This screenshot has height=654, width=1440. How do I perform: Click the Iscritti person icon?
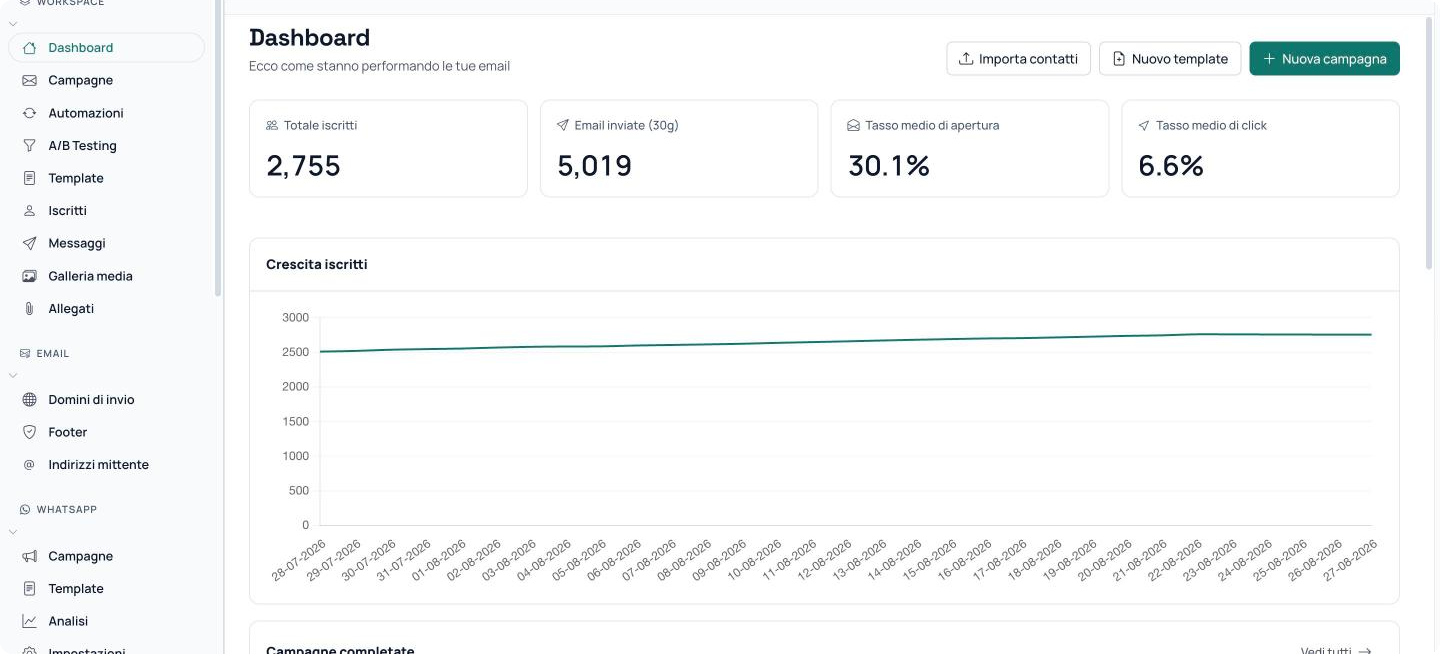(x=29, y=211)
